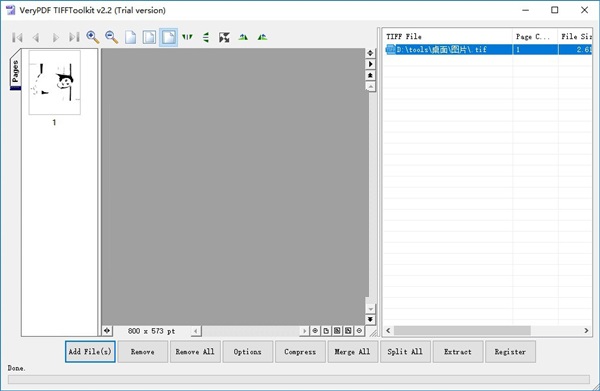Click the page count cell showing 1
This screenshot has height=391, width=600.
[x=535, y=49]
